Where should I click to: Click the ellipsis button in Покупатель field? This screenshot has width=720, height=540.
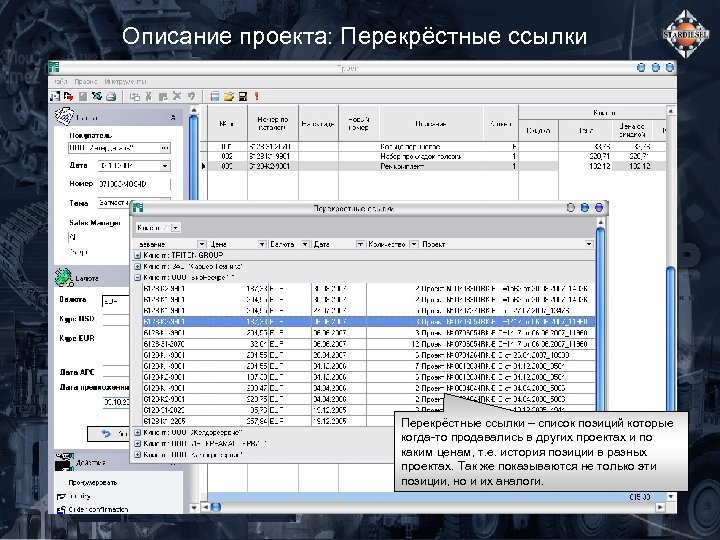(x=165, y=148)
